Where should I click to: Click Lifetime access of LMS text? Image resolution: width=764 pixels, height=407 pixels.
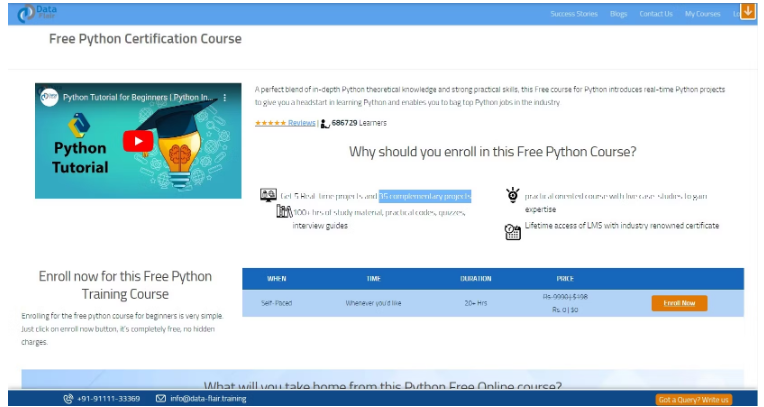tap(622, 225)
